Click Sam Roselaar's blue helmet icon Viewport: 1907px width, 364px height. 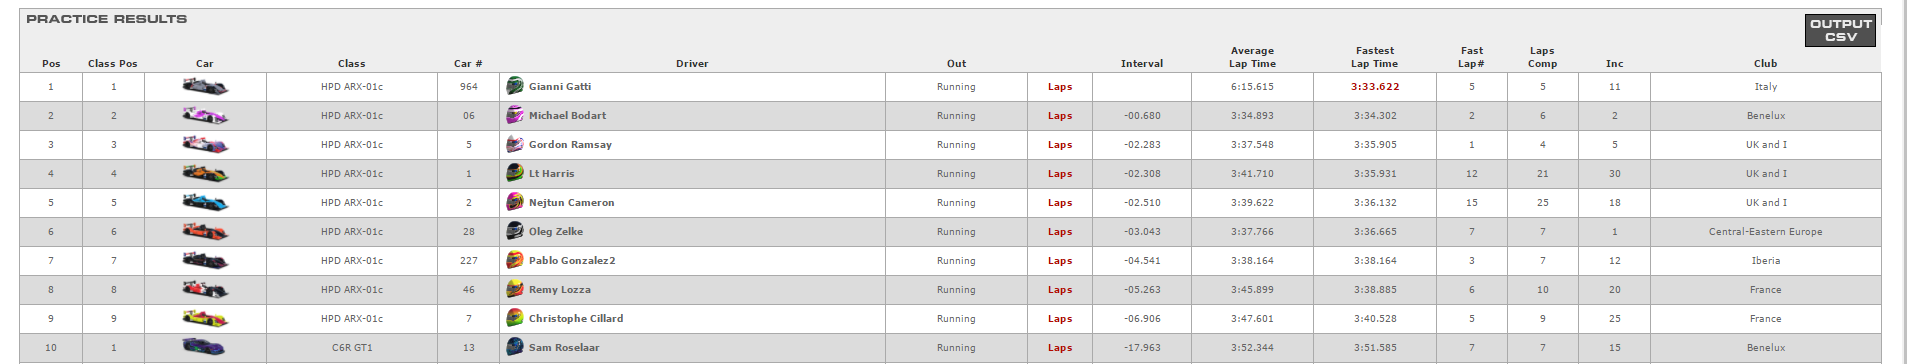[x=515, y=347]
